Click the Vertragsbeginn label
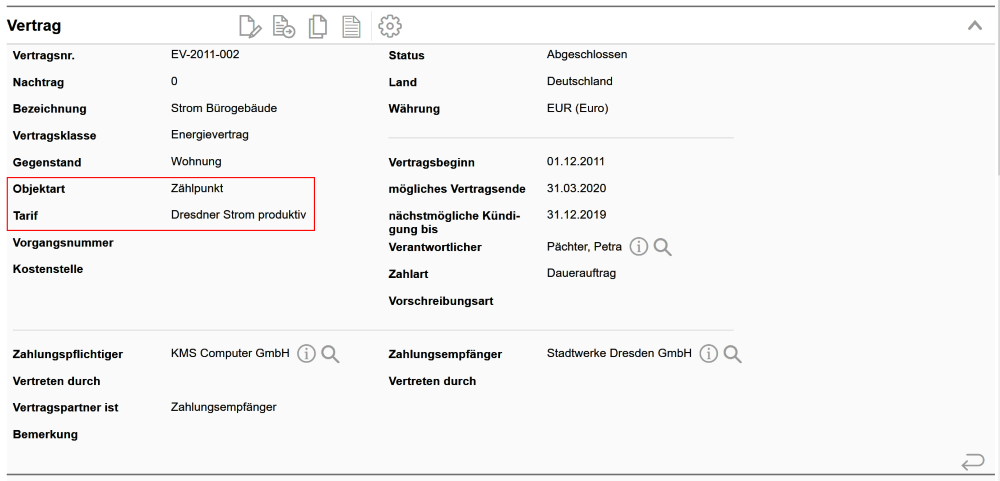Screen dimensions: 1000x481 click(431, 163)
